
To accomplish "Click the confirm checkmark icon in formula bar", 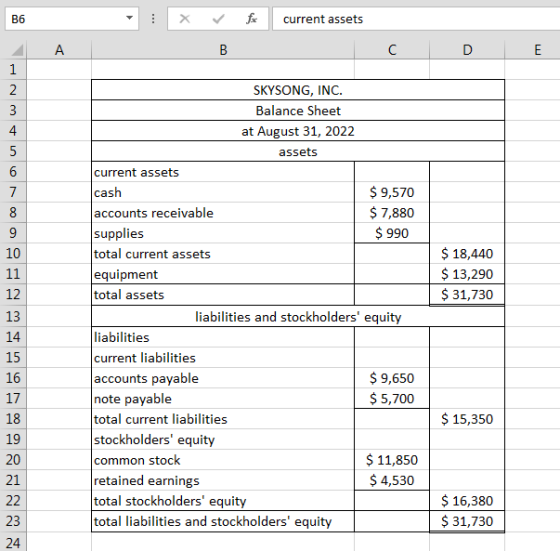I will pyautogui.click(x=218, y=19).
